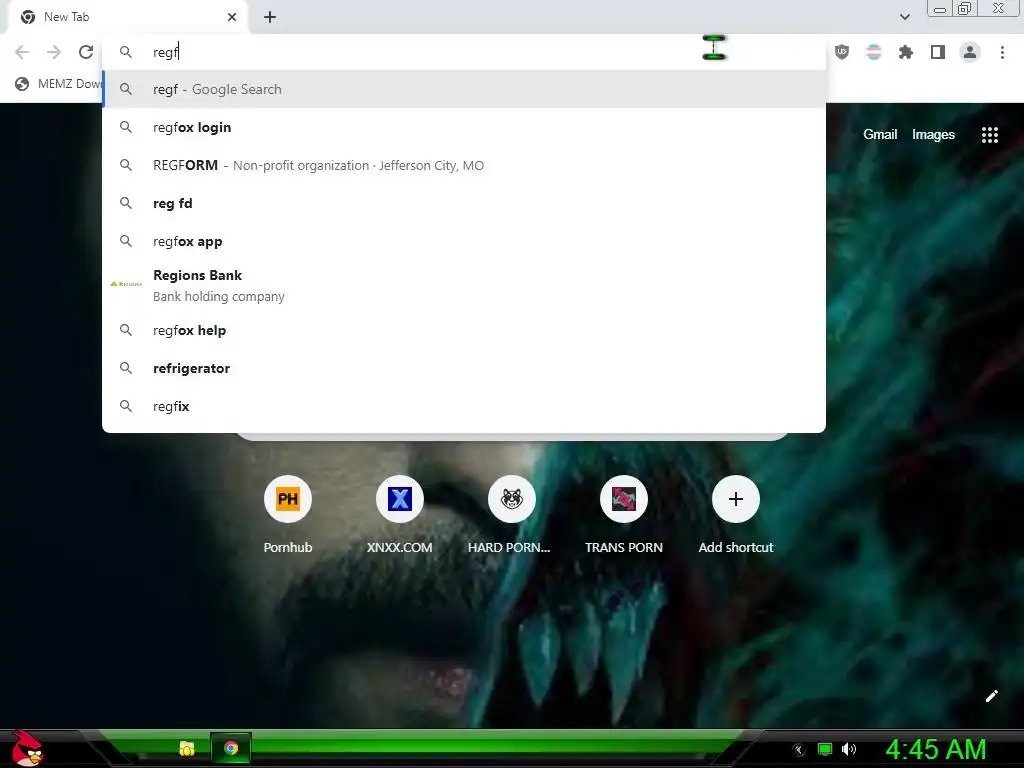The image size is (1024, 768).
Task: Choose the 'regfix' suggestion
Action: [464, 406]
